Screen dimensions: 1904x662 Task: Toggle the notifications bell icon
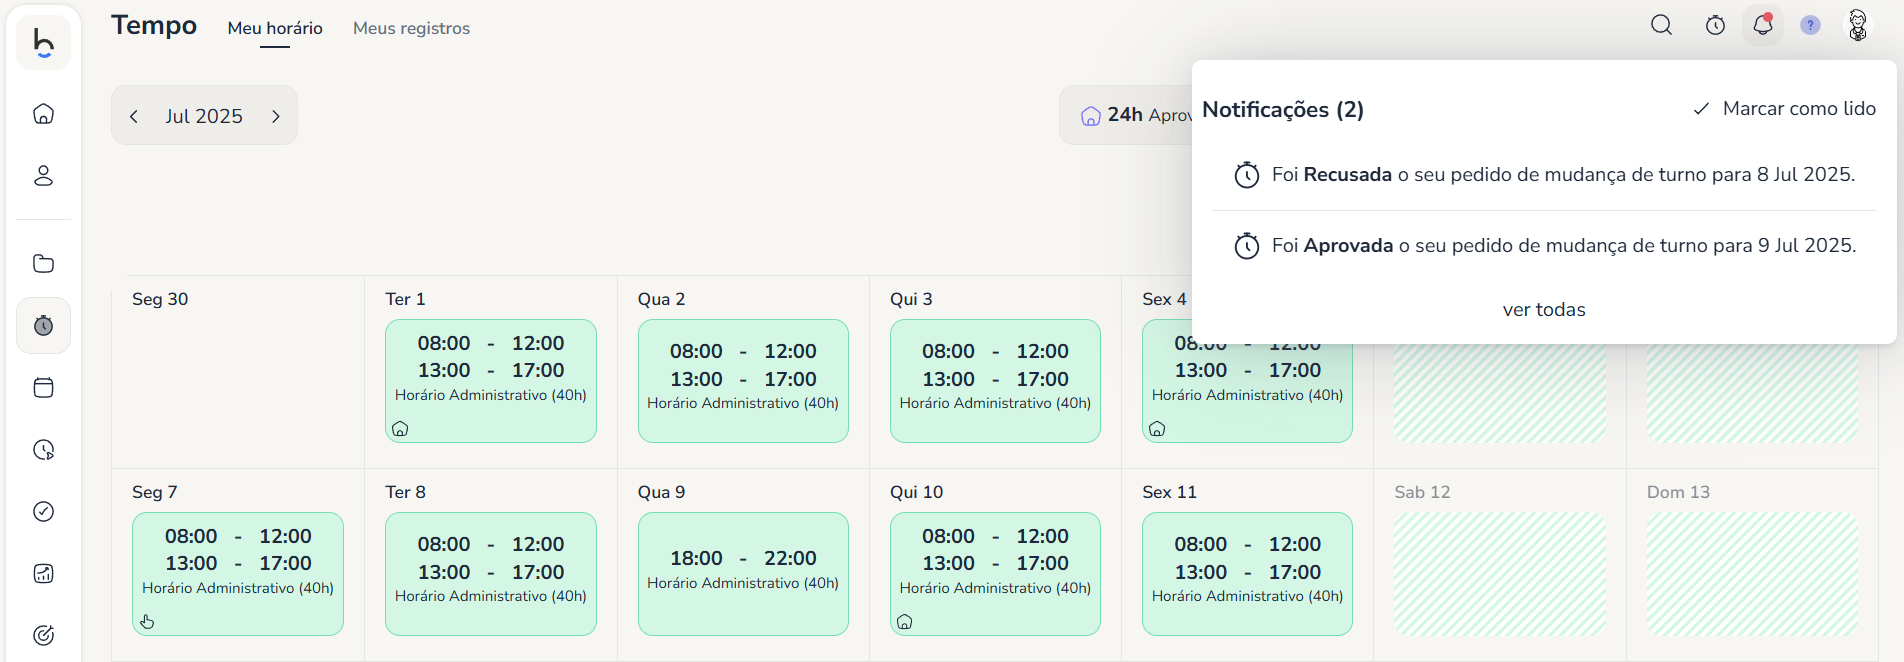click(x=1762, y=25)
